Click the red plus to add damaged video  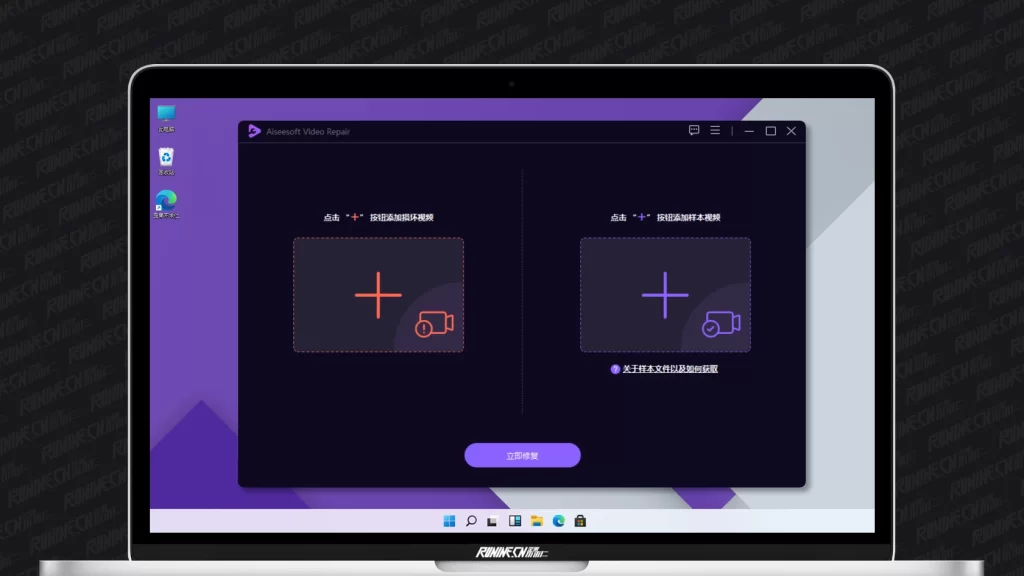(x=378, y=295)
